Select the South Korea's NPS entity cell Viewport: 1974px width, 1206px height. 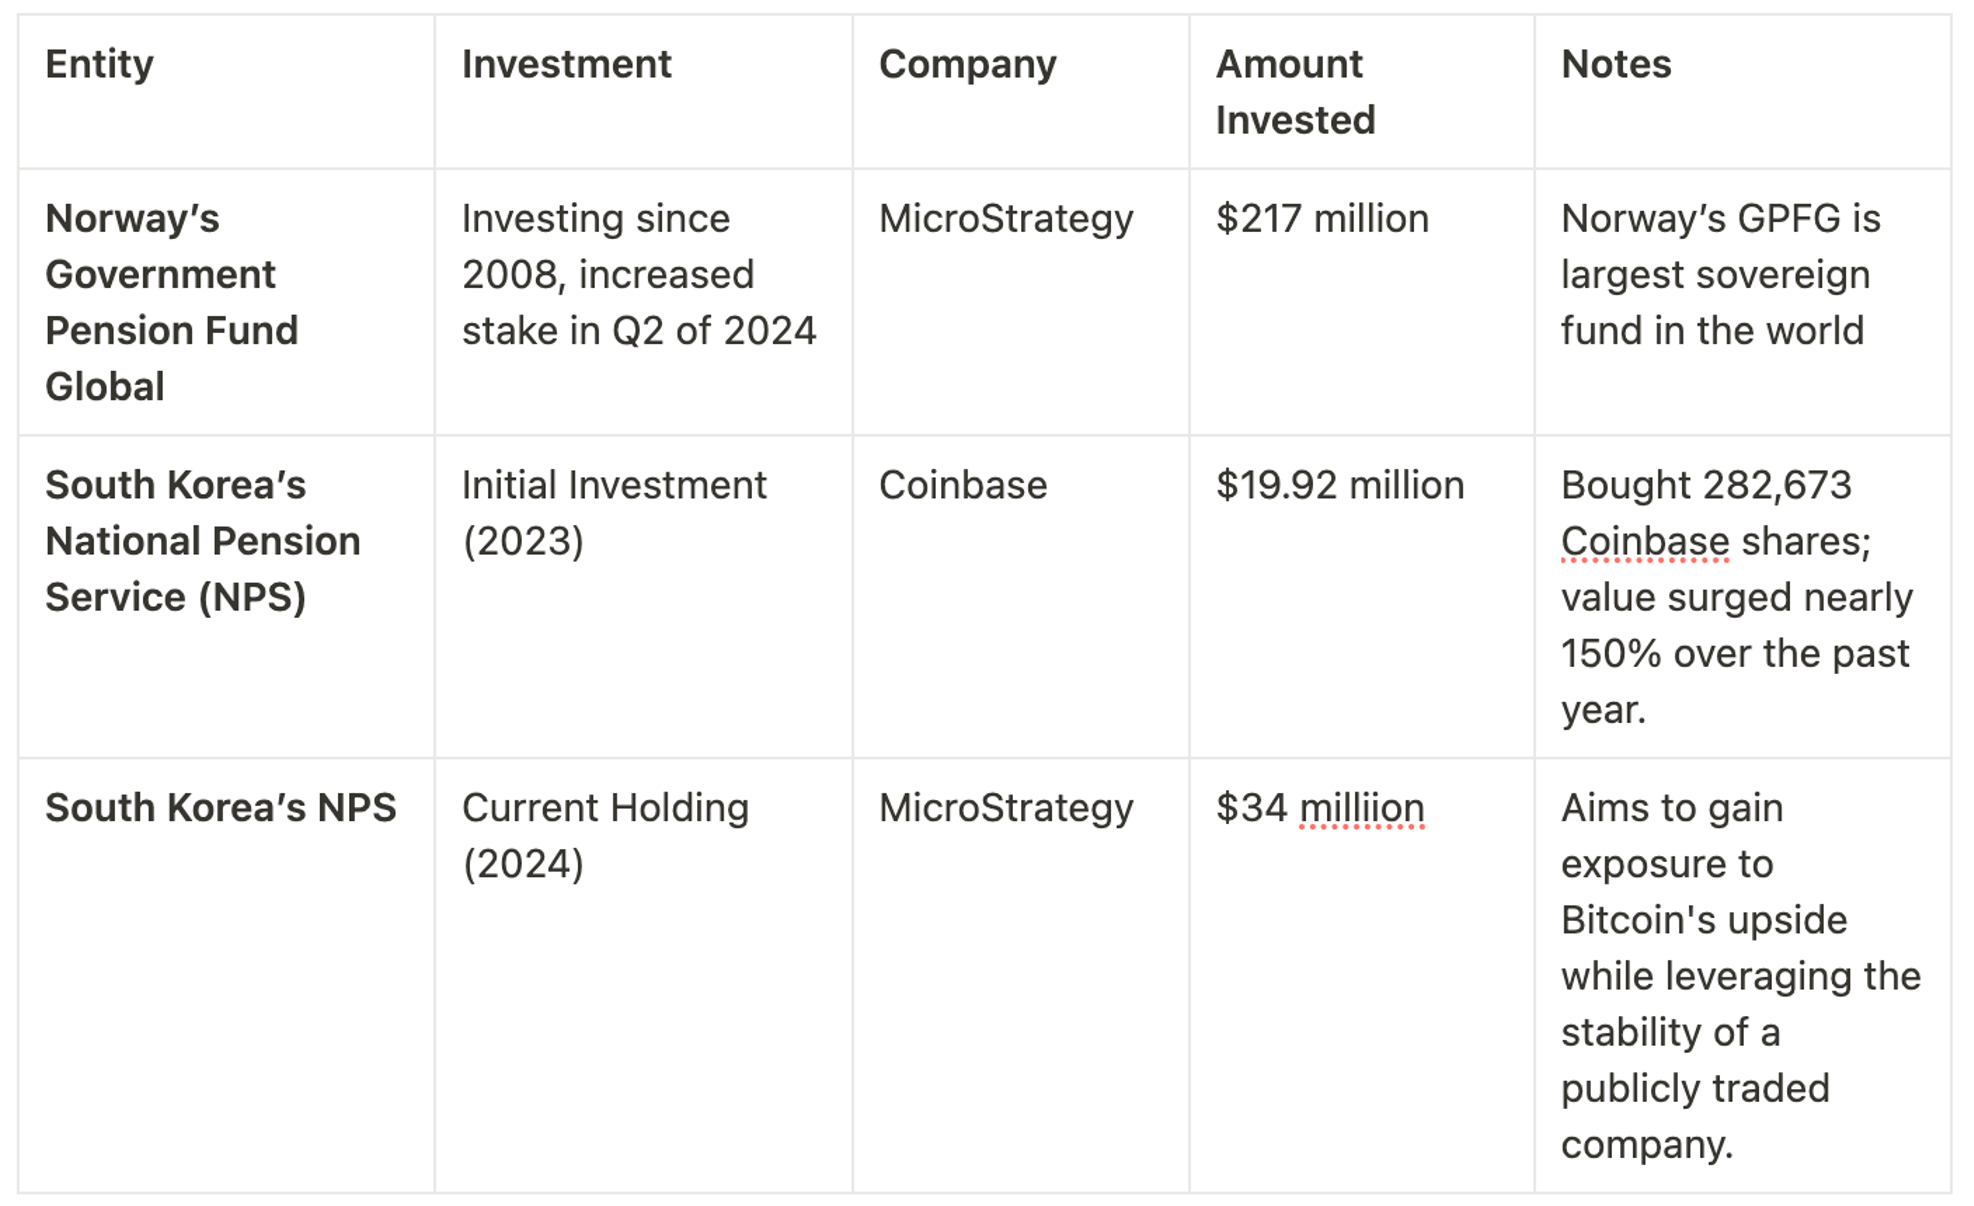(x=226, y=975)
